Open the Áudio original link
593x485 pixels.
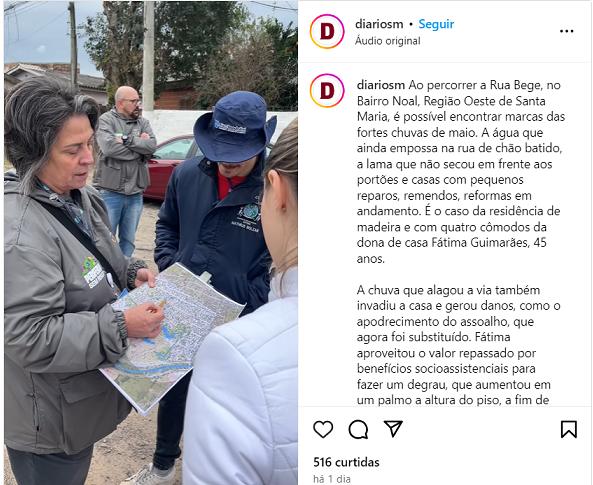[x=388, y=41]
